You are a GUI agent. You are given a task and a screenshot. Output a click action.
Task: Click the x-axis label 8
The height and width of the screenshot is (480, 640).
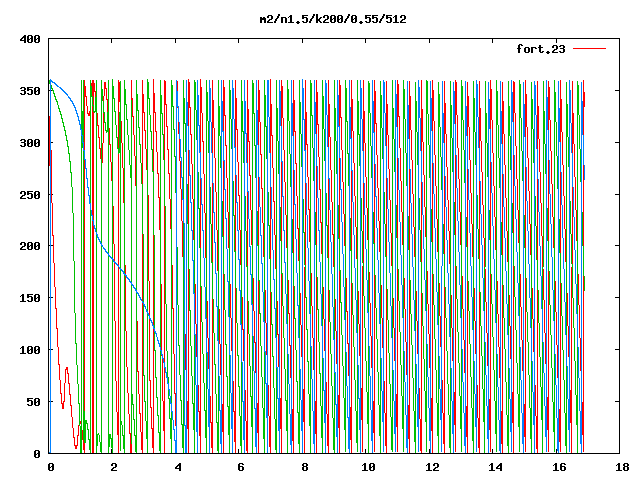(304, 467)
